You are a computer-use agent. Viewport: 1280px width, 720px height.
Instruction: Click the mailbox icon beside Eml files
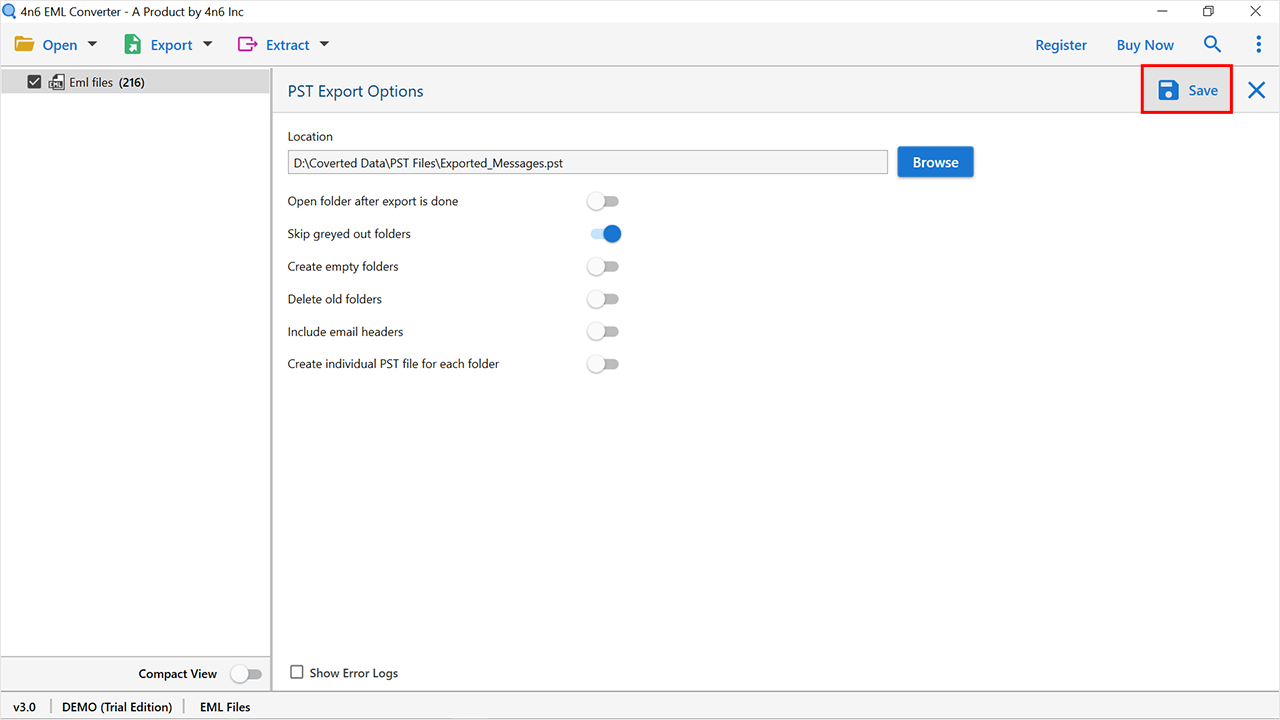pos(57,82)
